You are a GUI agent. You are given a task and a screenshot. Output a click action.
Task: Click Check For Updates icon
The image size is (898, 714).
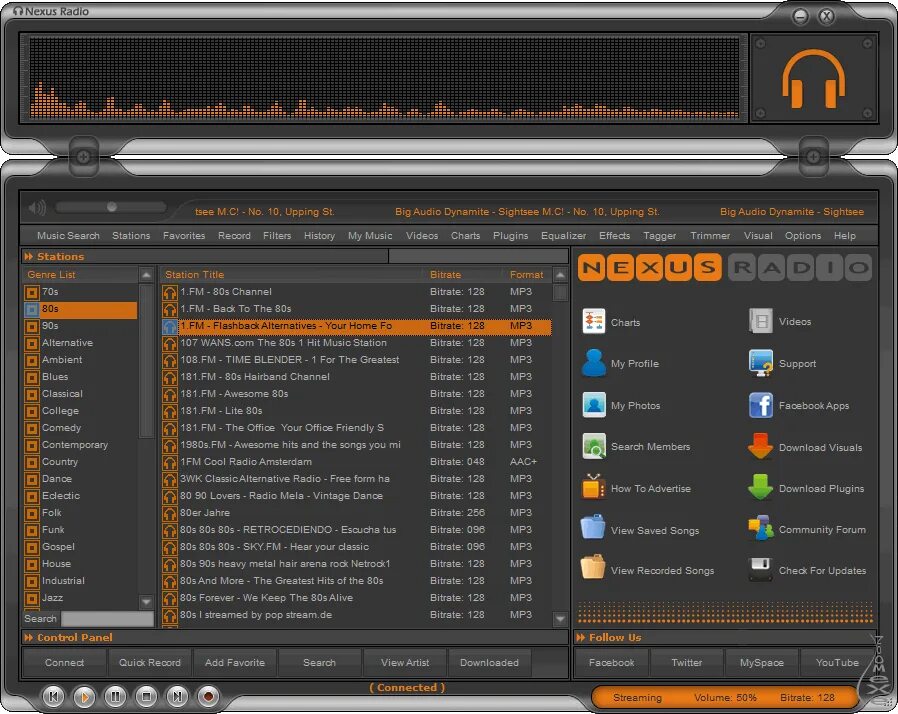coord(761,569)
